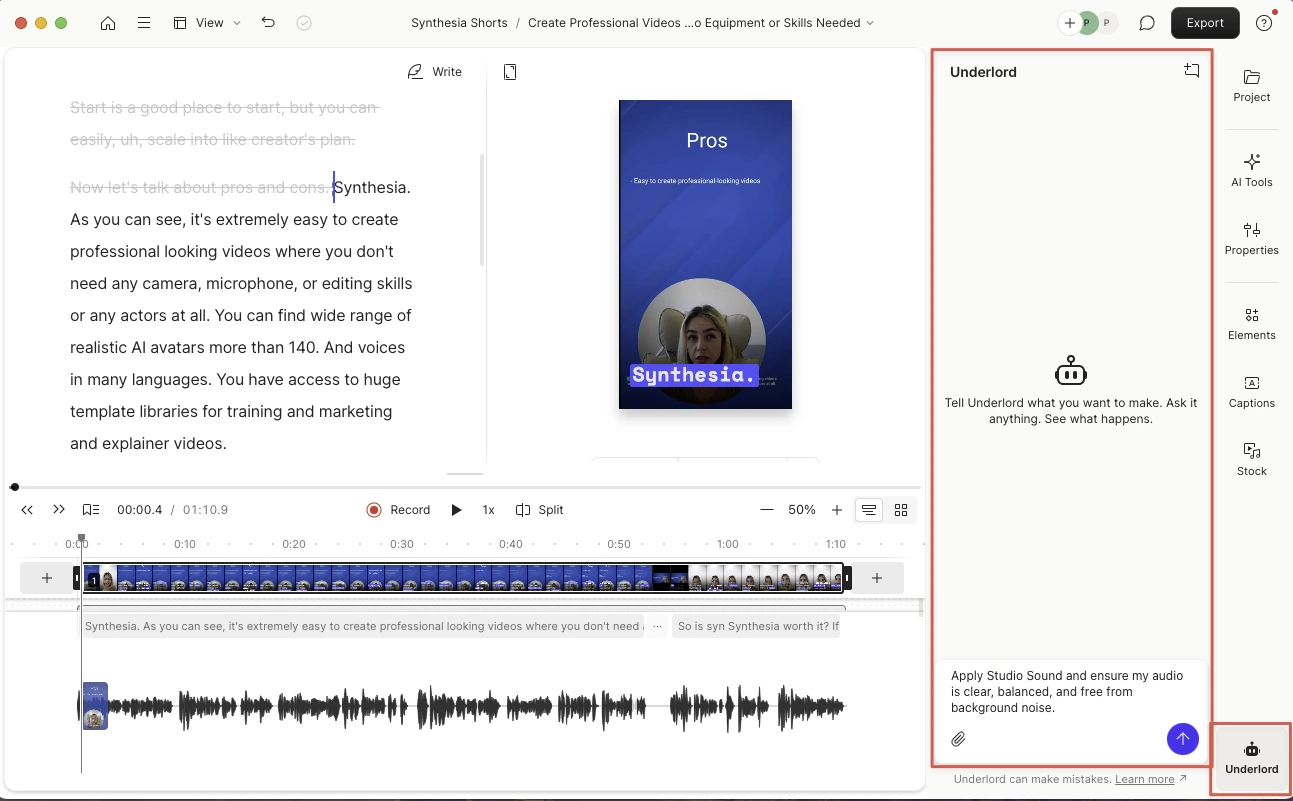Zoom in the timeline

pos(837,510)
